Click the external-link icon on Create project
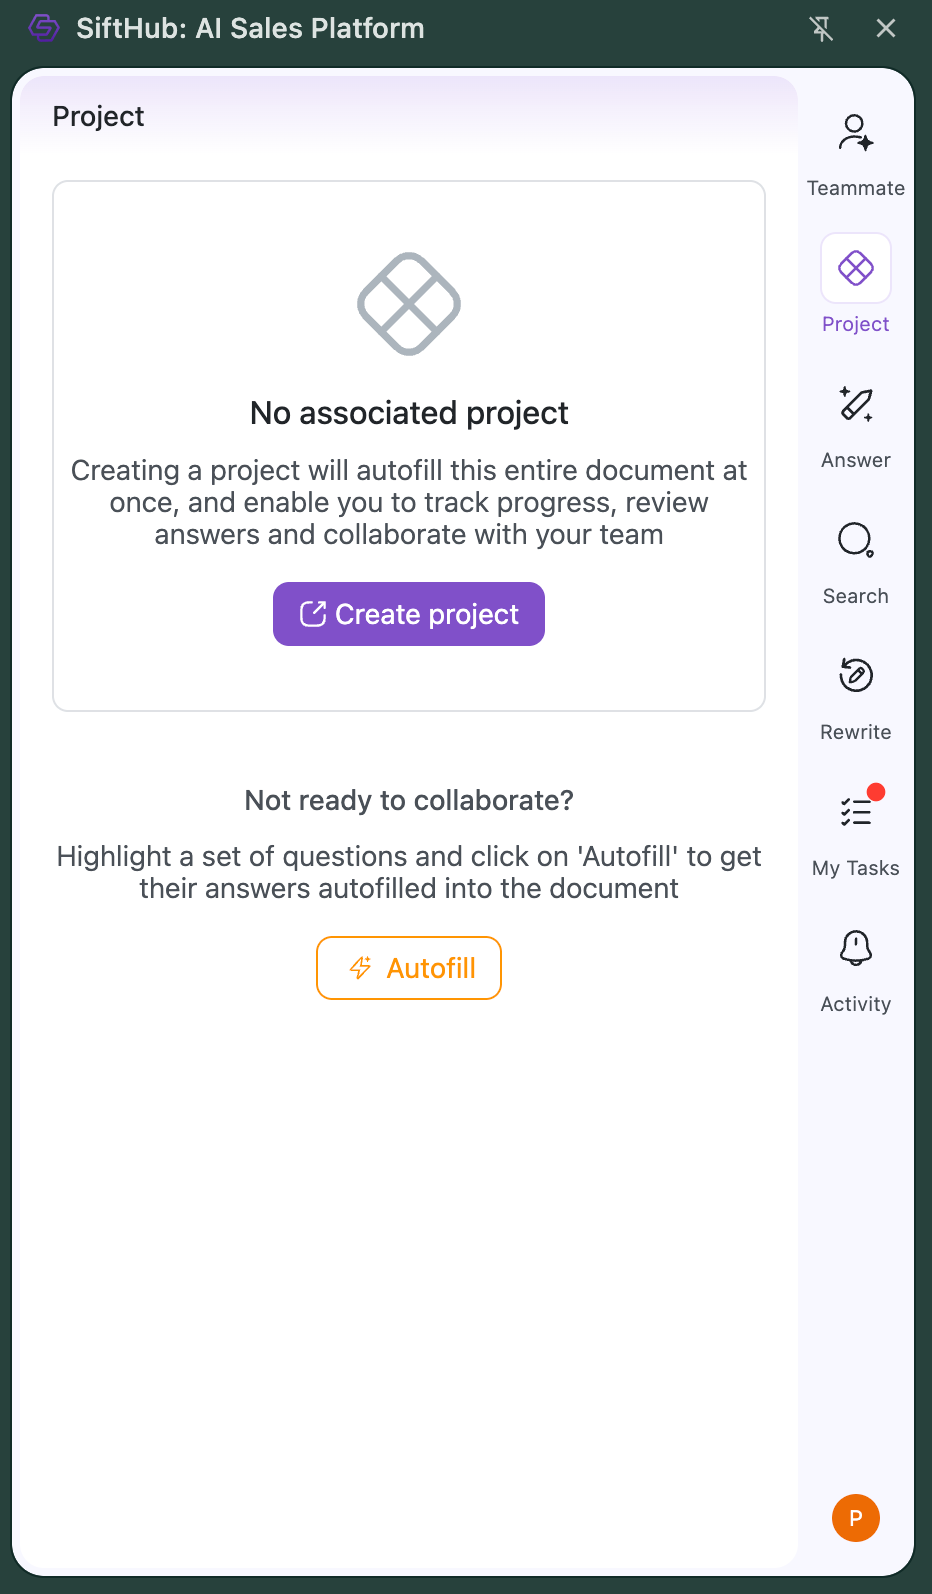This screenshot has height=1594, width=932. coord(313,614)
